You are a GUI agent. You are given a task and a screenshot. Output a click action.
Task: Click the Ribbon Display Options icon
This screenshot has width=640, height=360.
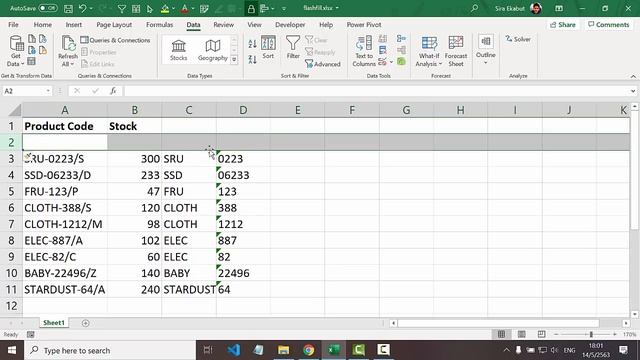[559, 8]
